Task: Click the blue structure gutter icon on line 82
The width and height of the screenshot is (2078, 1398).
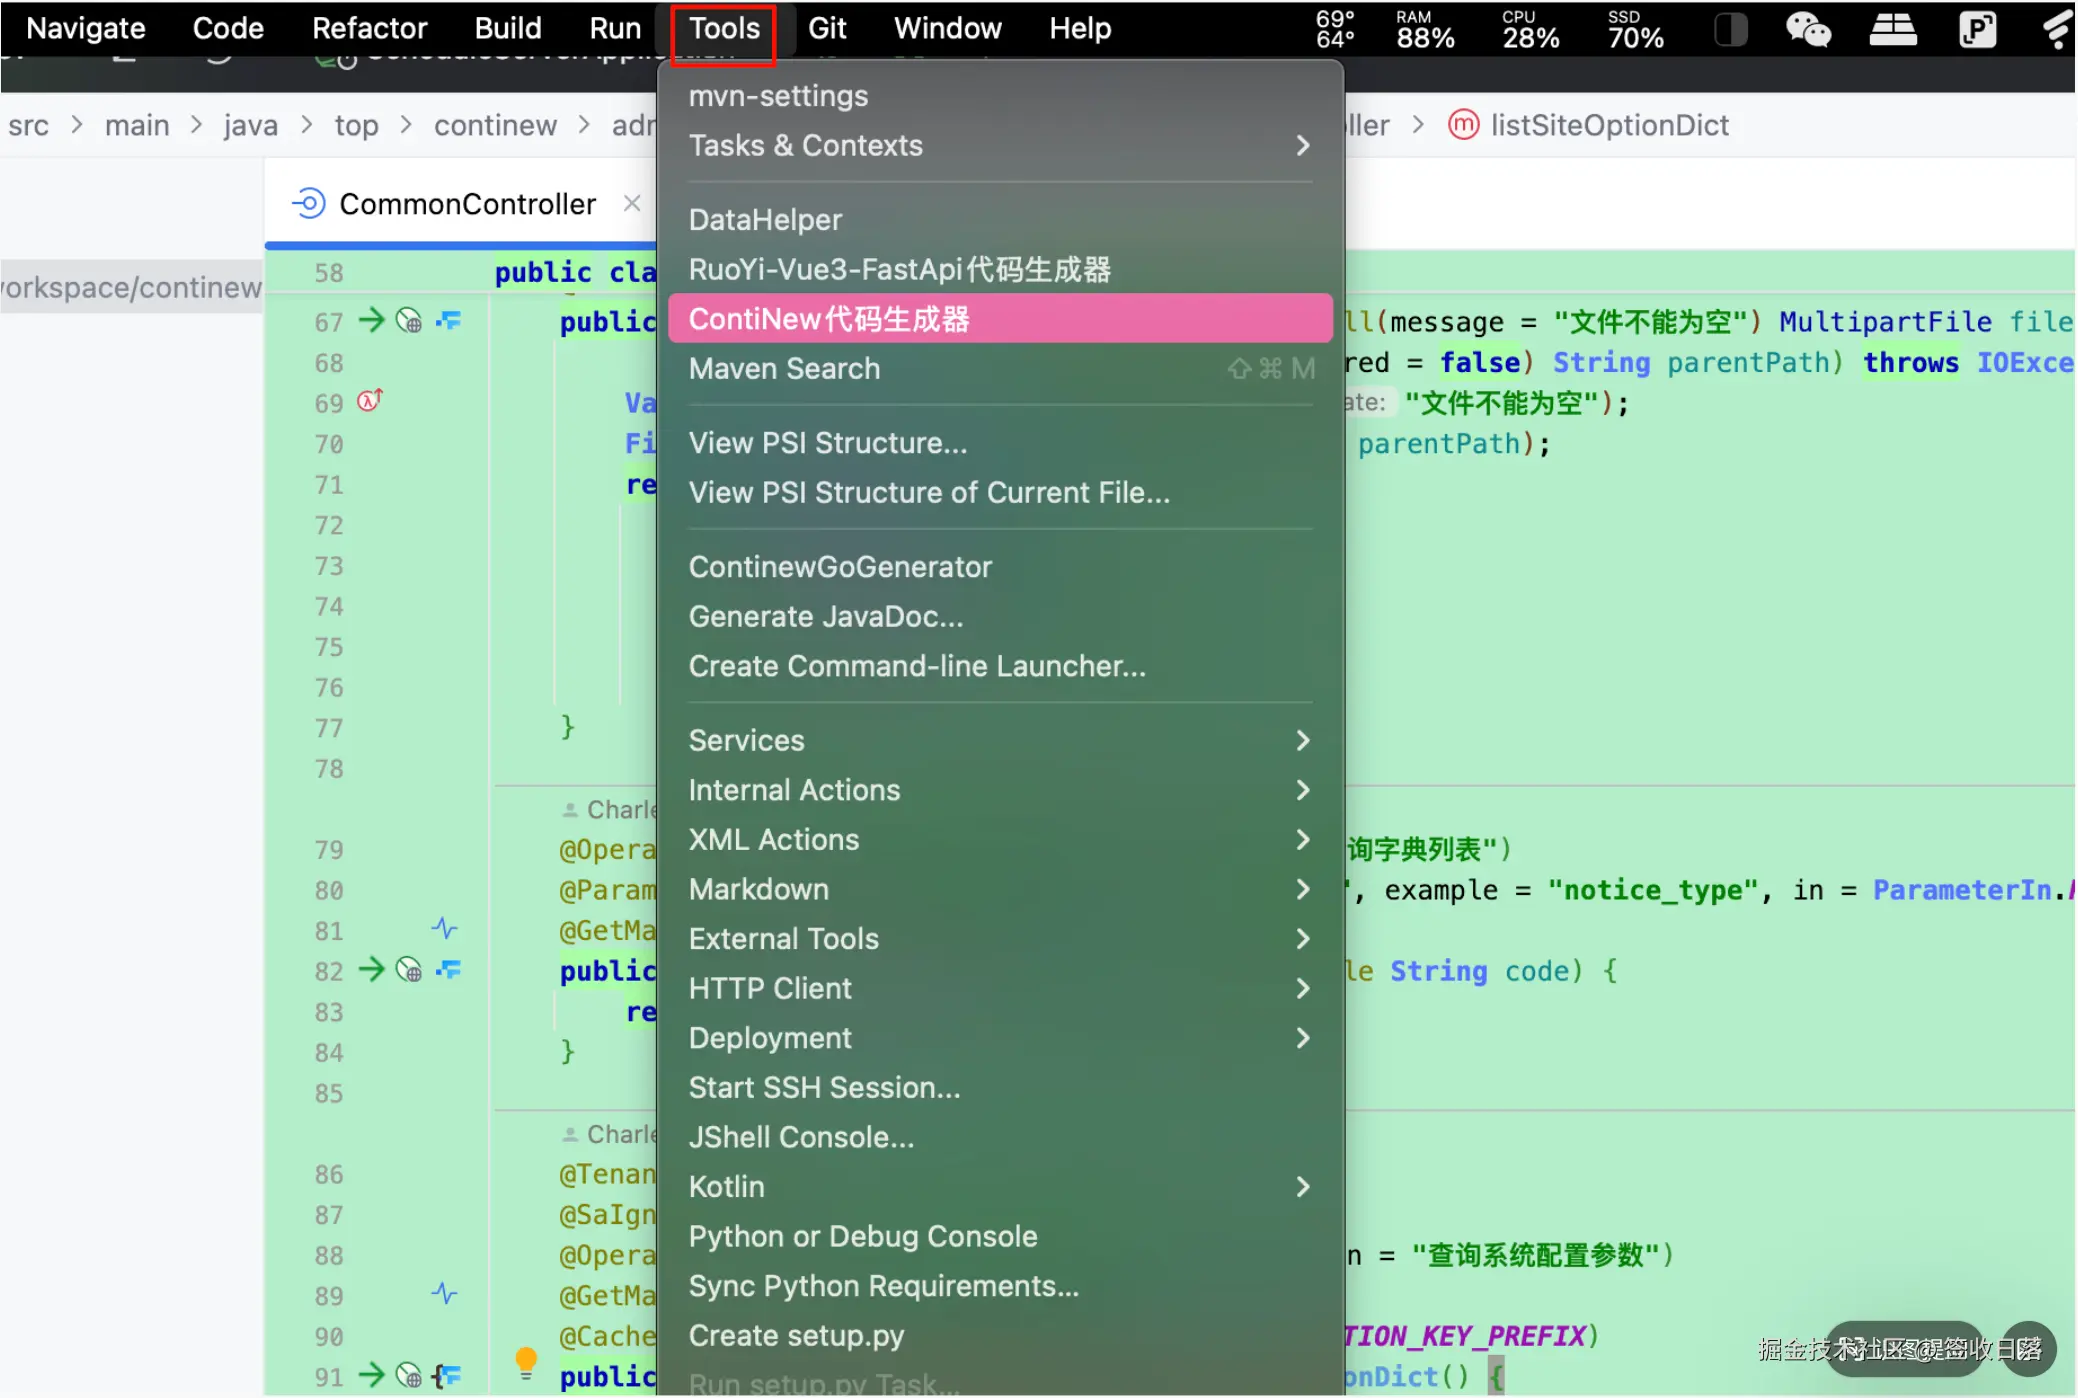Action: [x=449, y=969]
